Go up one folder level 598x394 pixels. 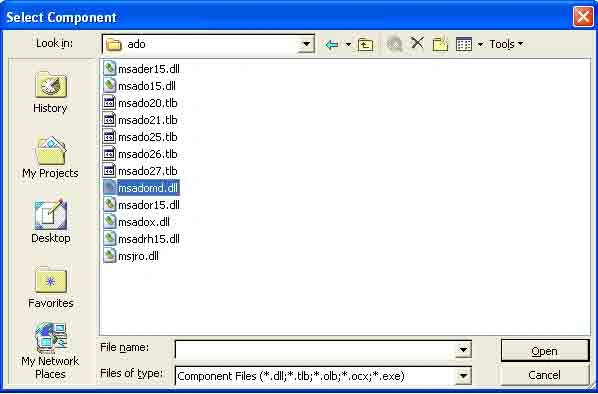pos(365,45)
